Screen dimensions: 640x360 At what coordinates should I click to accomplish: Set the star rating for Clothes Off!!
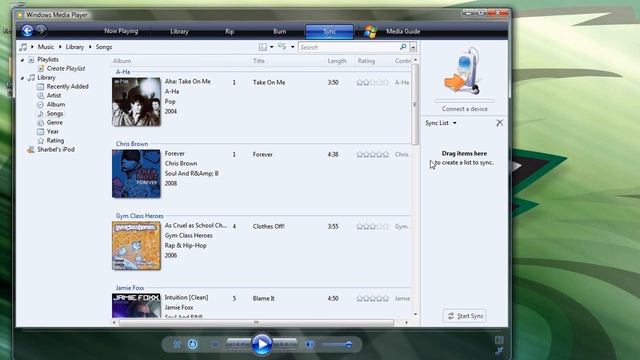click(372, 227)
